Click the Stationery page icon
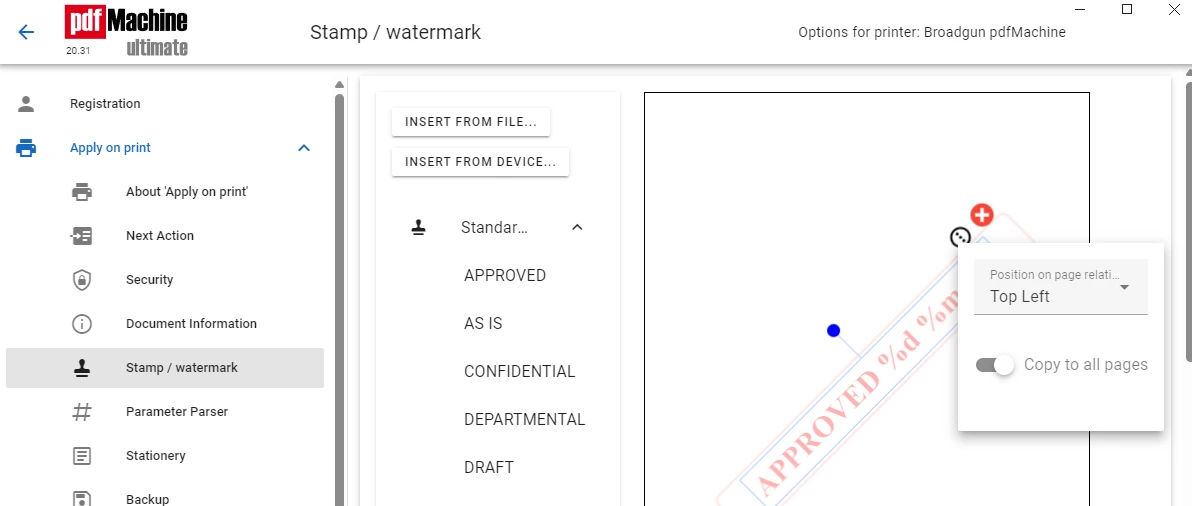This screenshot has width=1192, height=506. click(x=81, y=456)
